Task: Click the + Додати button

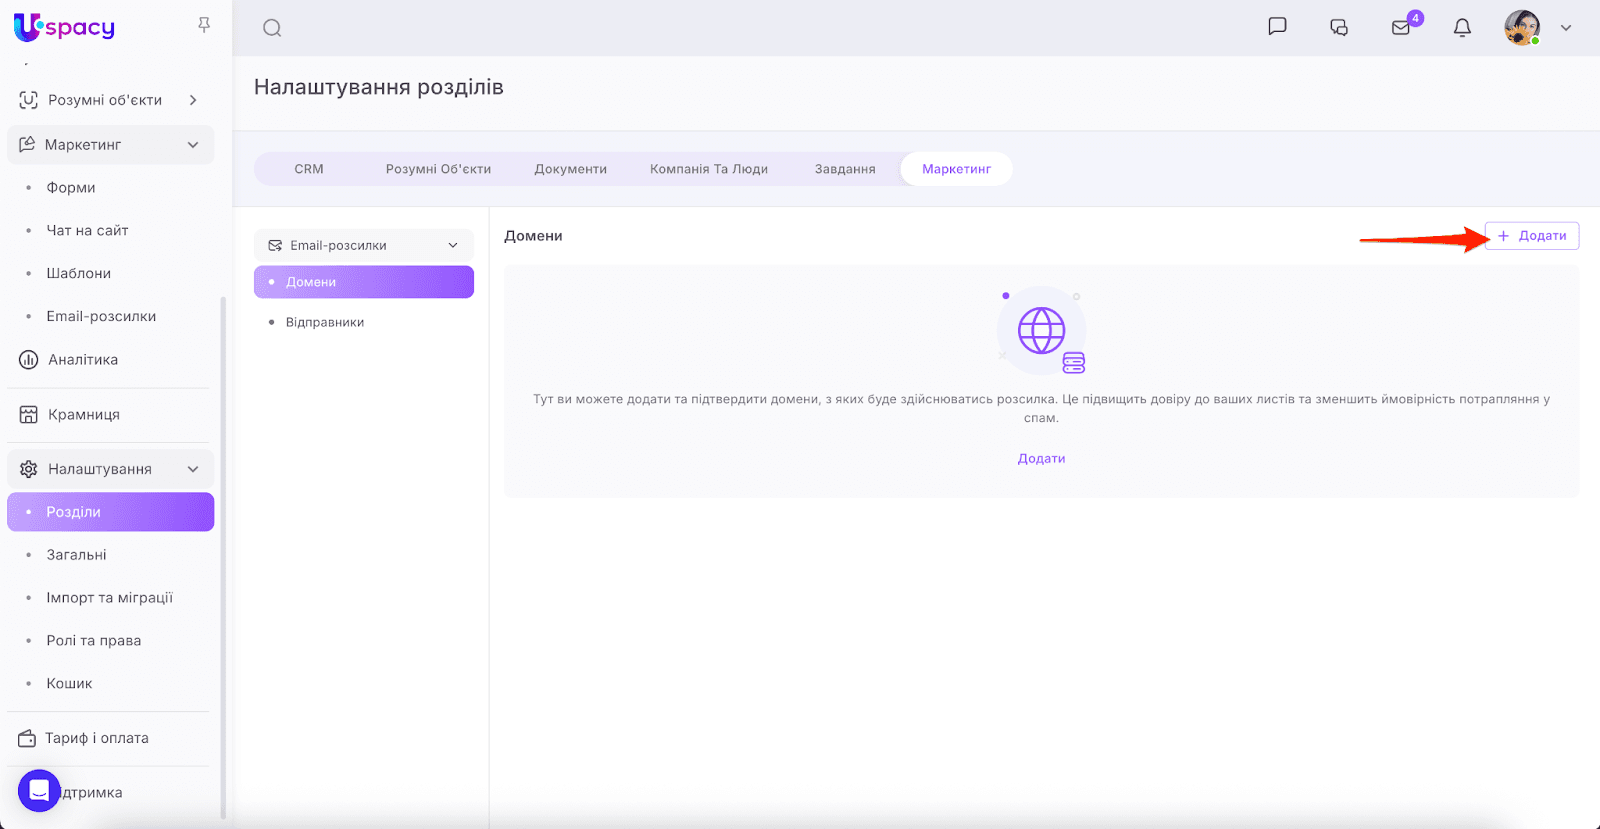Action: tap(1532, 236)
